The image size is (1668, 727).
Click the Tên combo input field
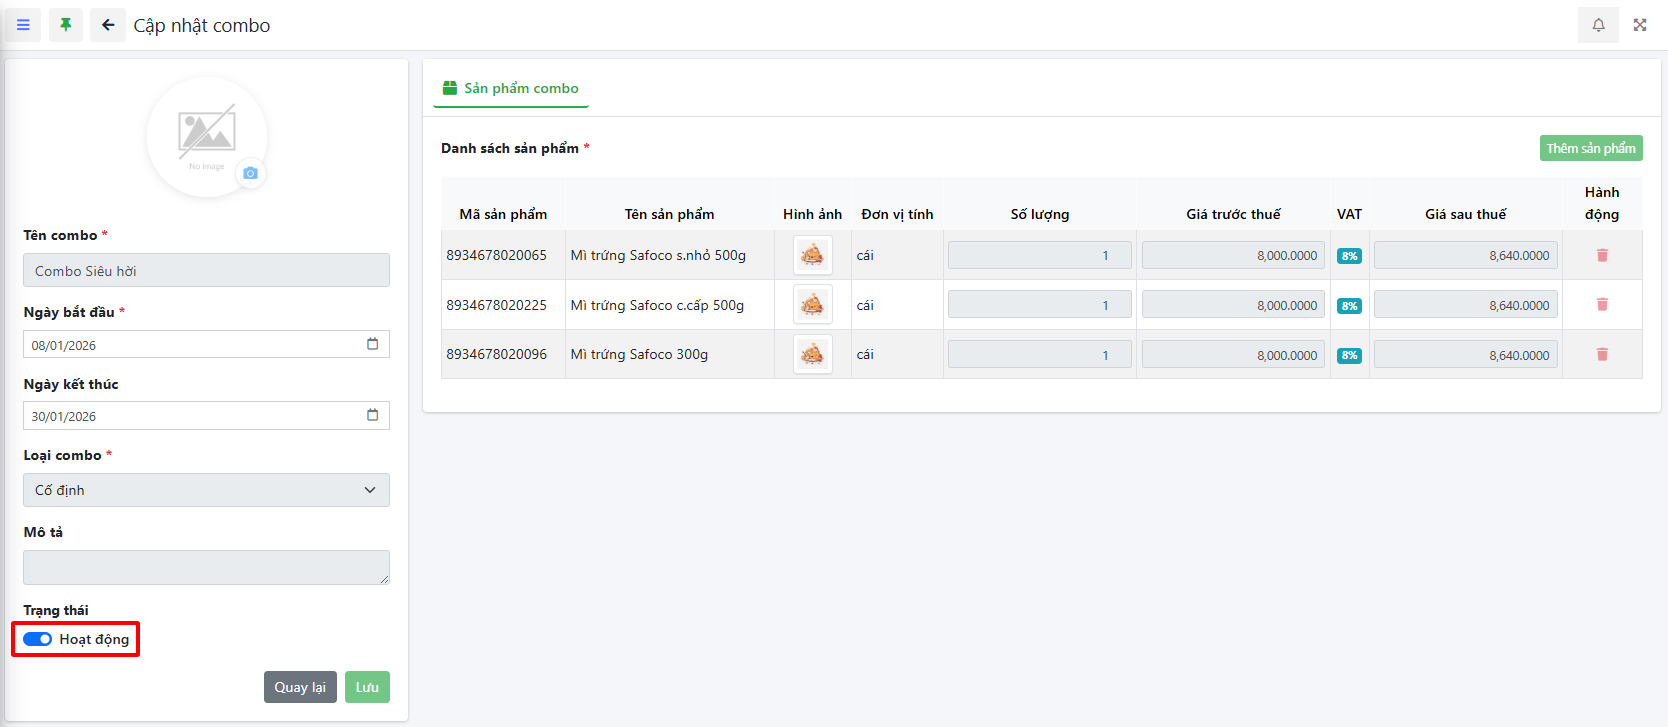pos(206,270)
